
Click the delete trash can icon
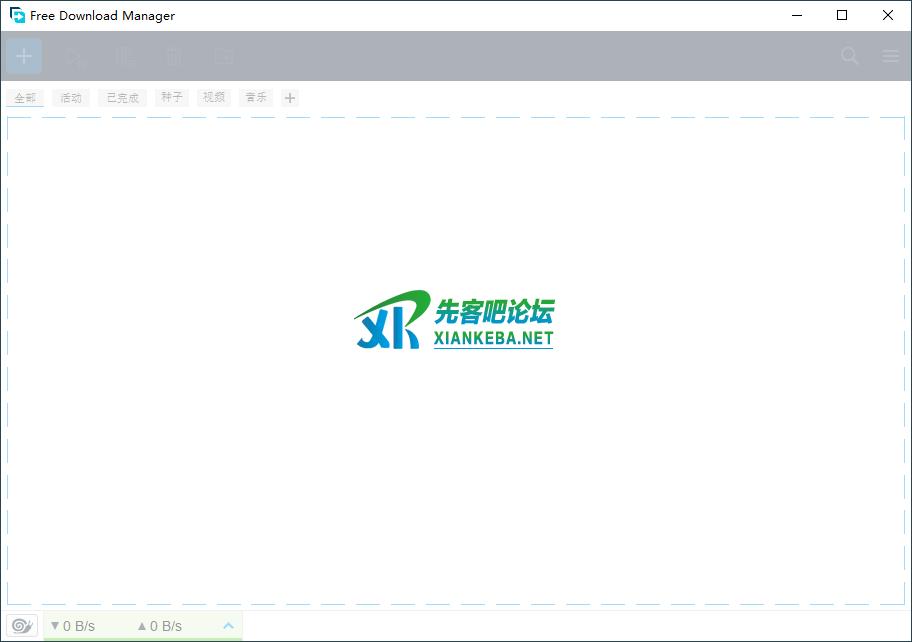click(x=174, y=56)
